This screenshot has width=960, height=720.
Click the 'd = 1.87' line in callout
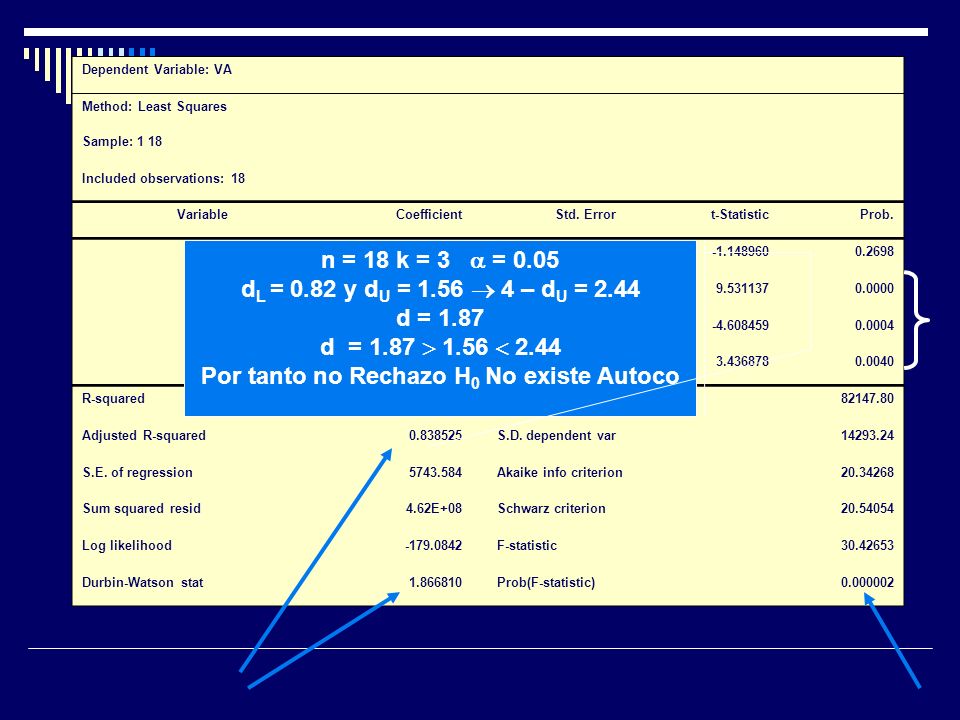pos(440,318)
